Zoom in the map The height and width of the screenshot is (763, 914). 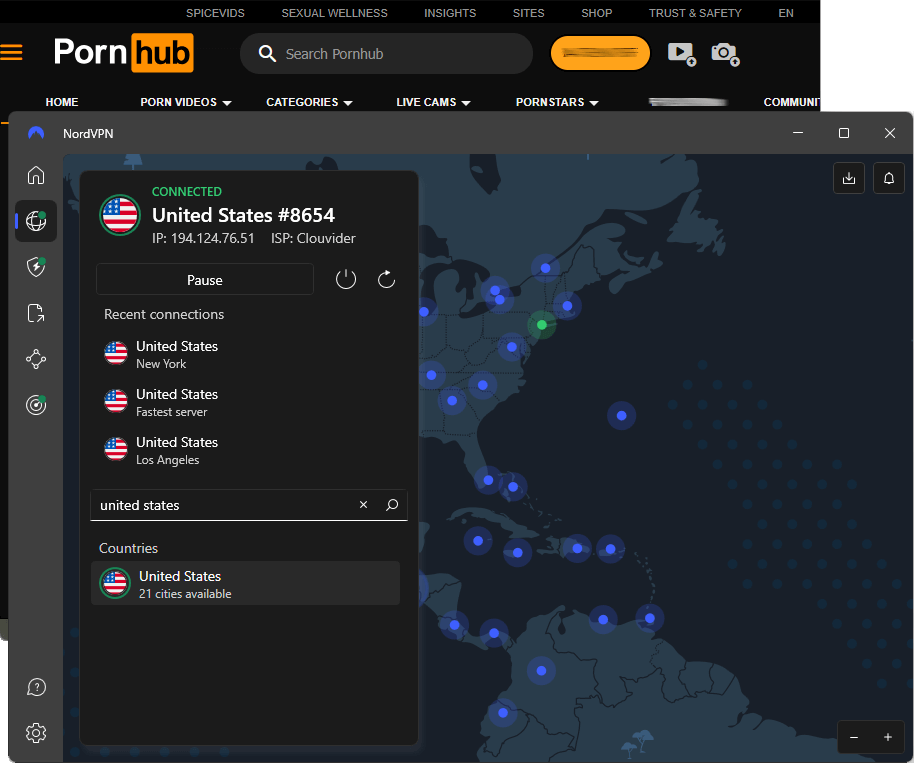887,737
